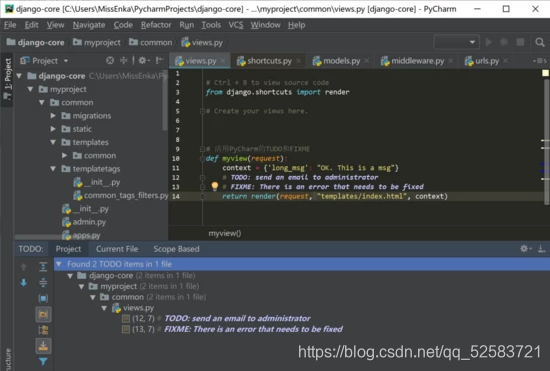The image size is (550, 371).
Task: Collapse the views.py node in the TODO tree
Action: 104,308
